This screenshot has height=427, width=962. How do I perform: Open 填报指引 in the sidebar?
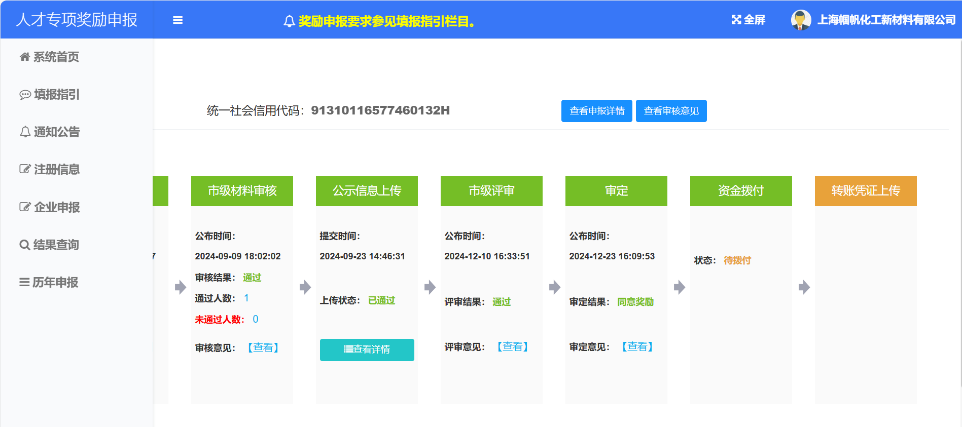coord(50,95)
